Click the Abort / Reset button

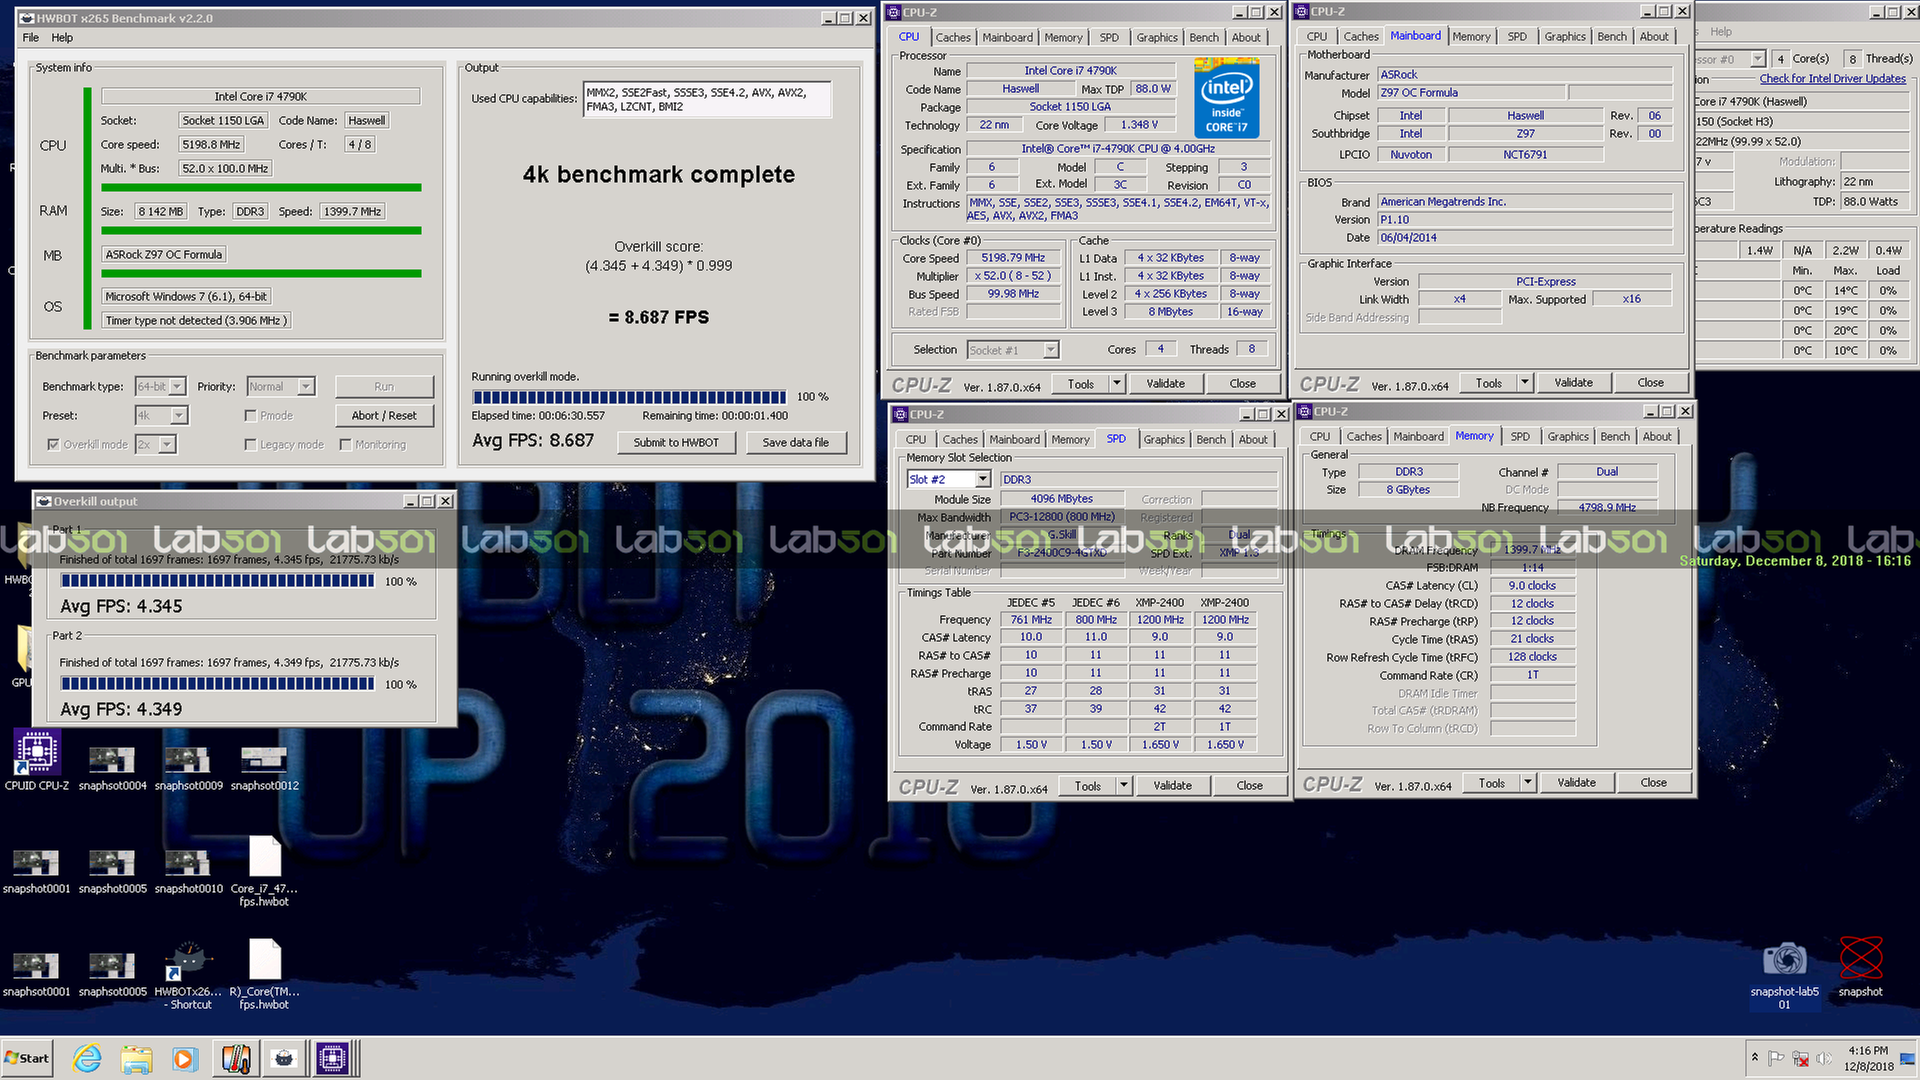pos(384,415)
